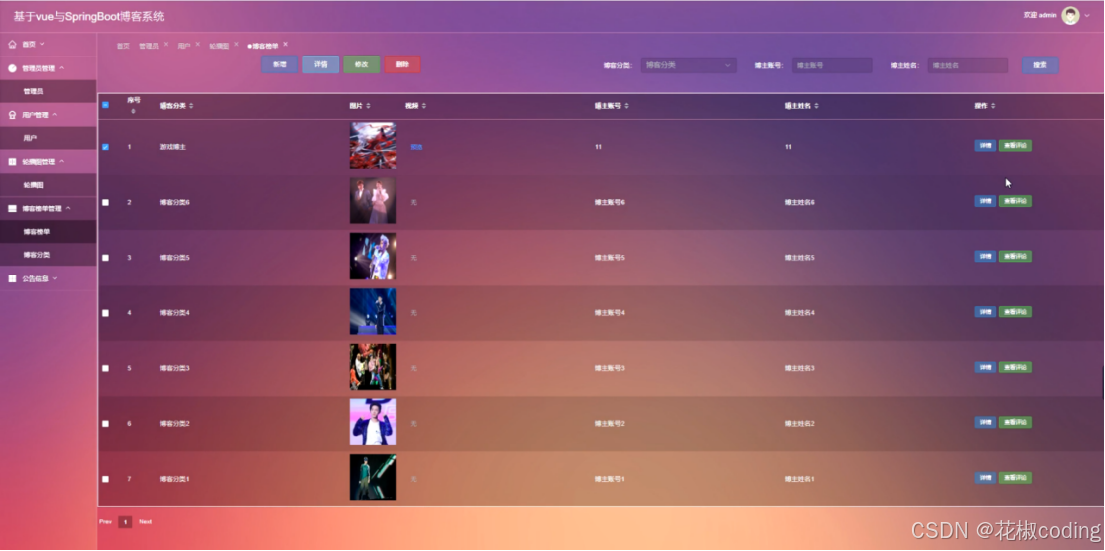This screenshot has height=551, width=1105.
Task: Check the checkbox for row 博客分类6
Action: click(106, 202)
